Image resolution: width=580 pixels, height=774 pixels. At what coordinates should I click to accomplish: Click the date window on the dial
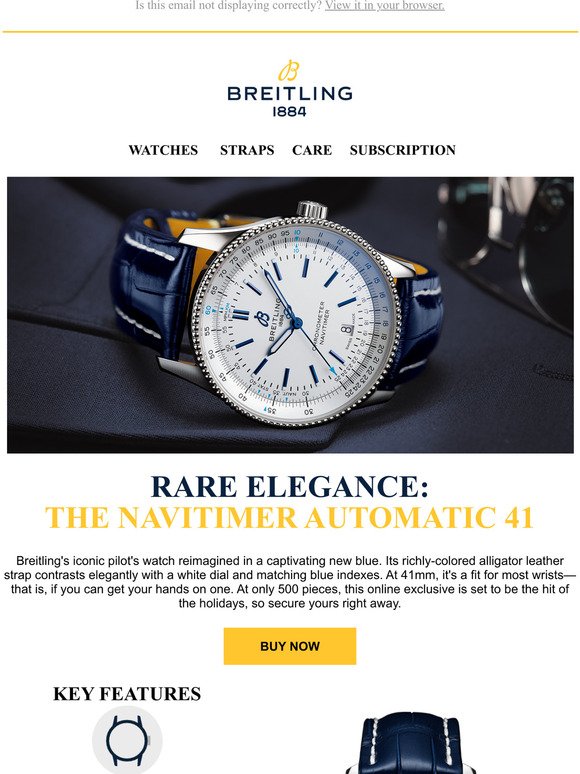pos(347,330)
